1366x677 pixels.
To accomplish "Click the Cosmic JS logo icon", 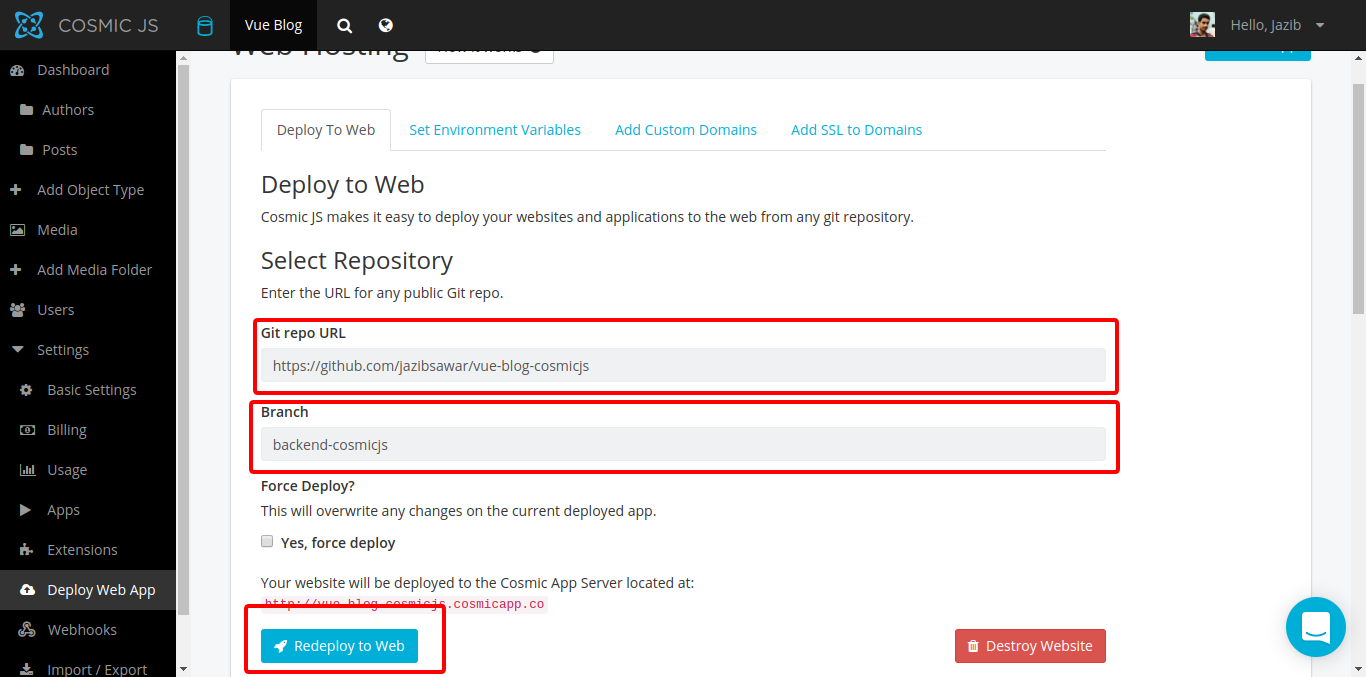I will pos(29,25).
